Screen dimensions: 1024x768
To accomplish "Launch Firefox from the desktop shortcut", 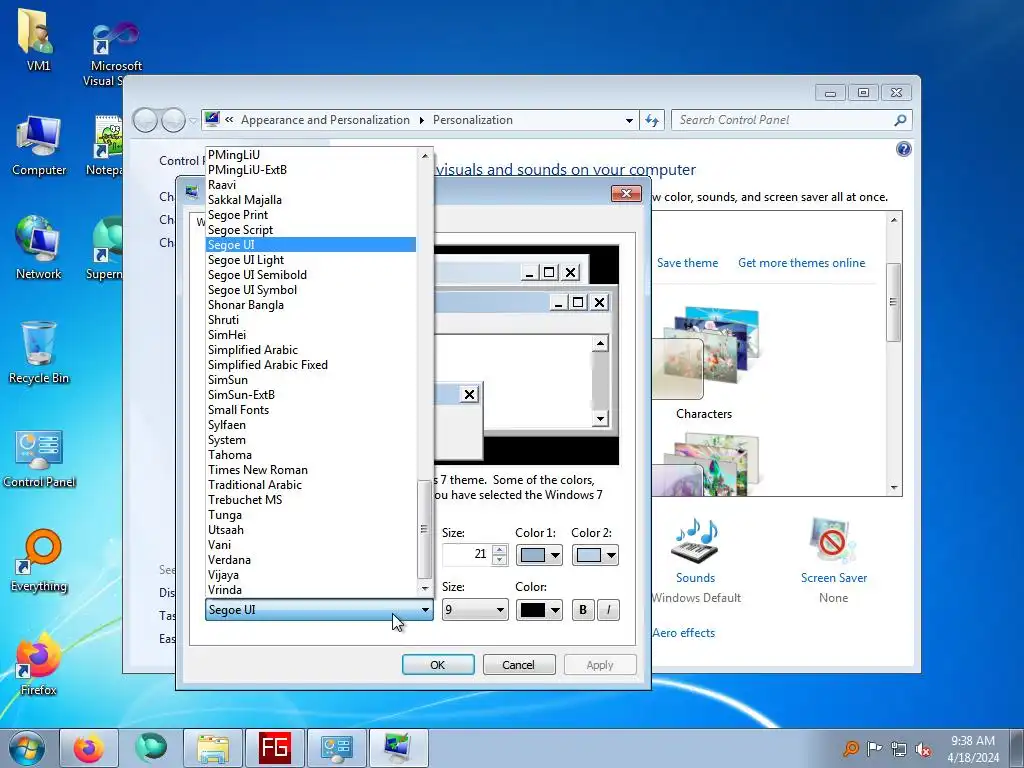I will [39, 664].
